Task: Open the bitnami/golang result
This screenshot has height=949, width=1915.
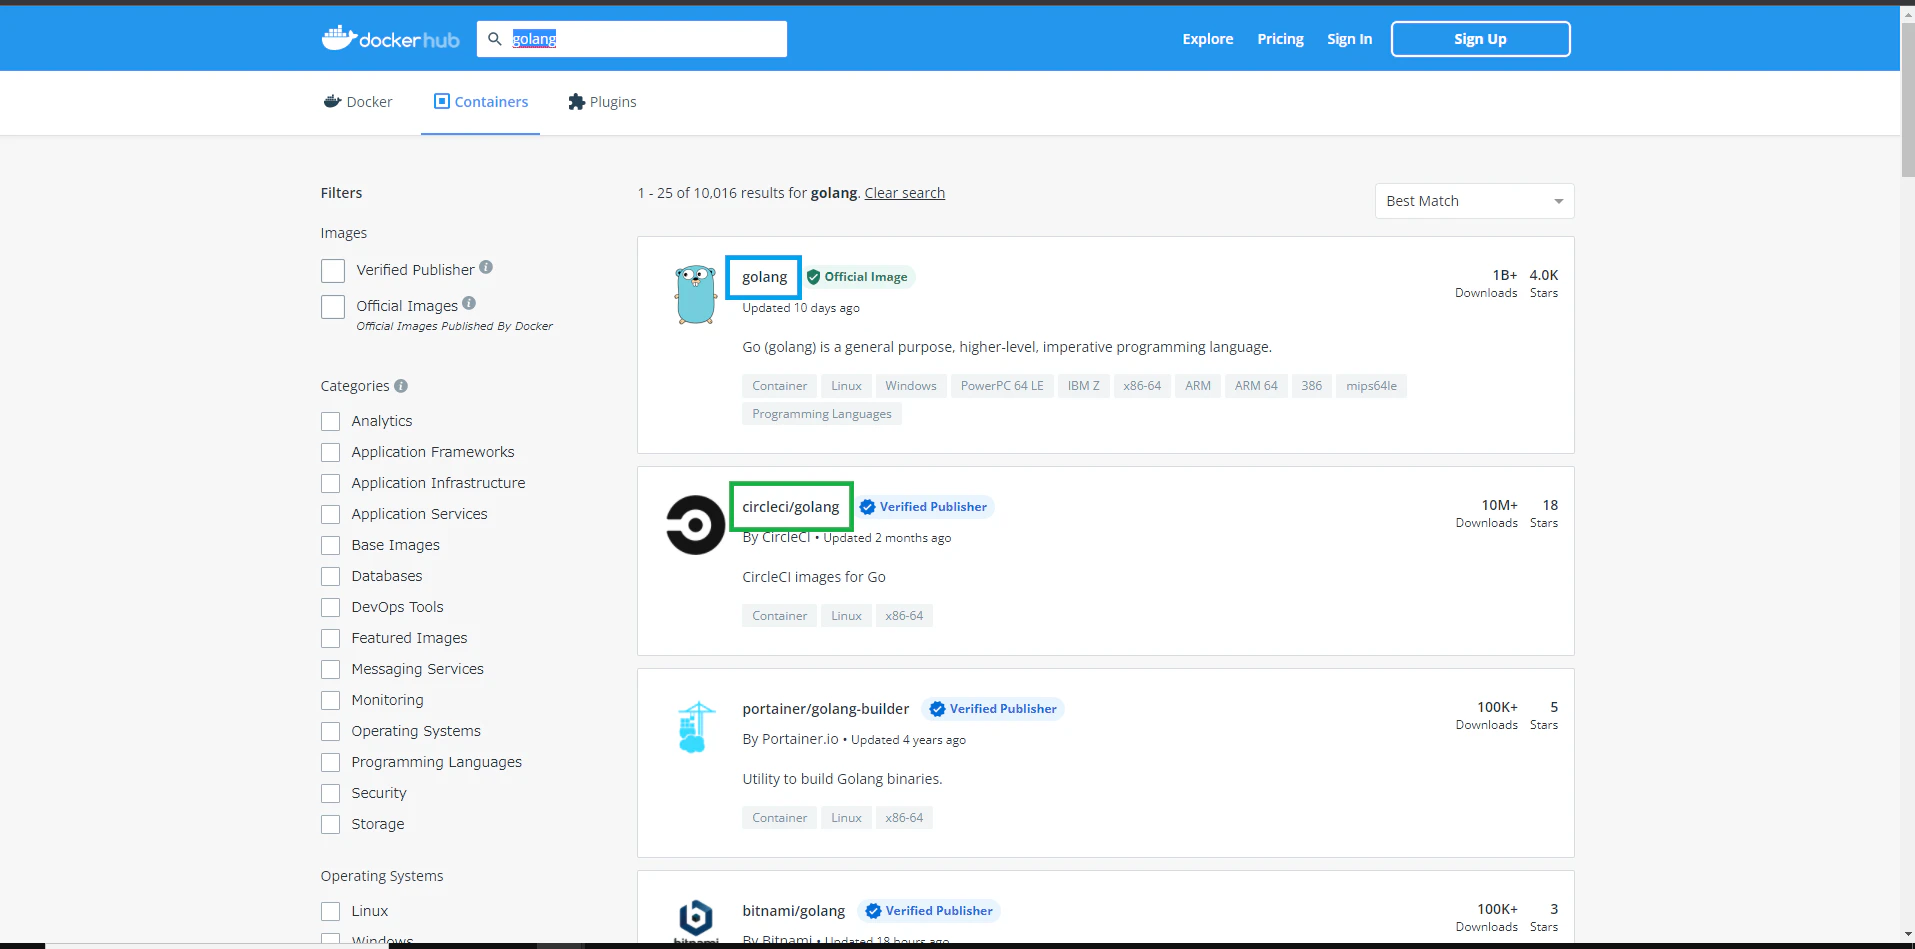Action: (x=793, y=911)
